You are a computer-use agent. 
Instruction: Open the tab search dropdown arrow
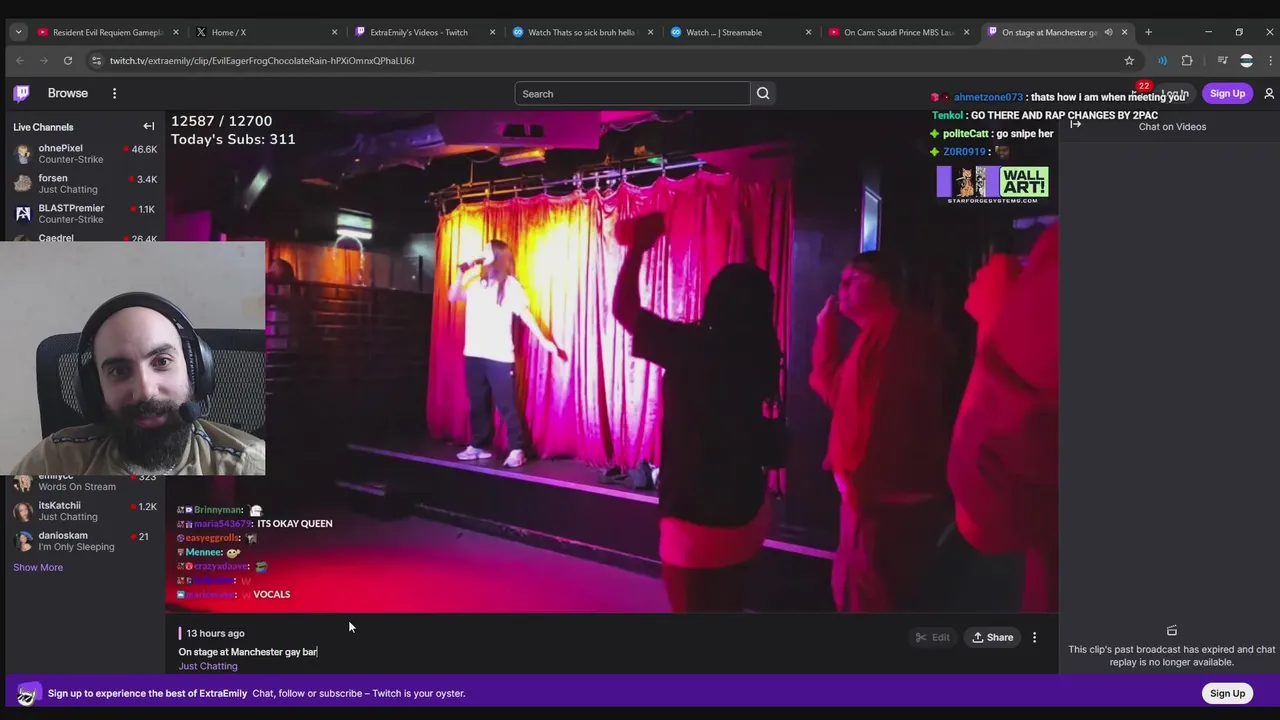click(x=18, y=32)
